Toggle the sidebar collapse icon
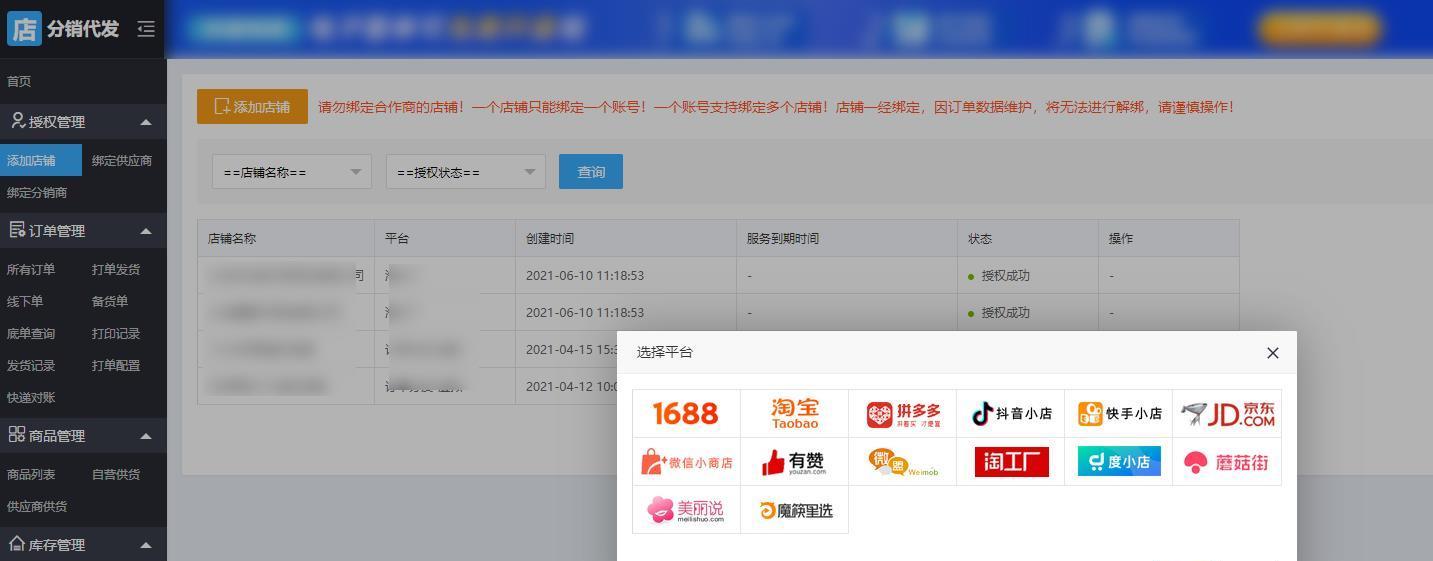1433x561 pixels. coord(146,29)
